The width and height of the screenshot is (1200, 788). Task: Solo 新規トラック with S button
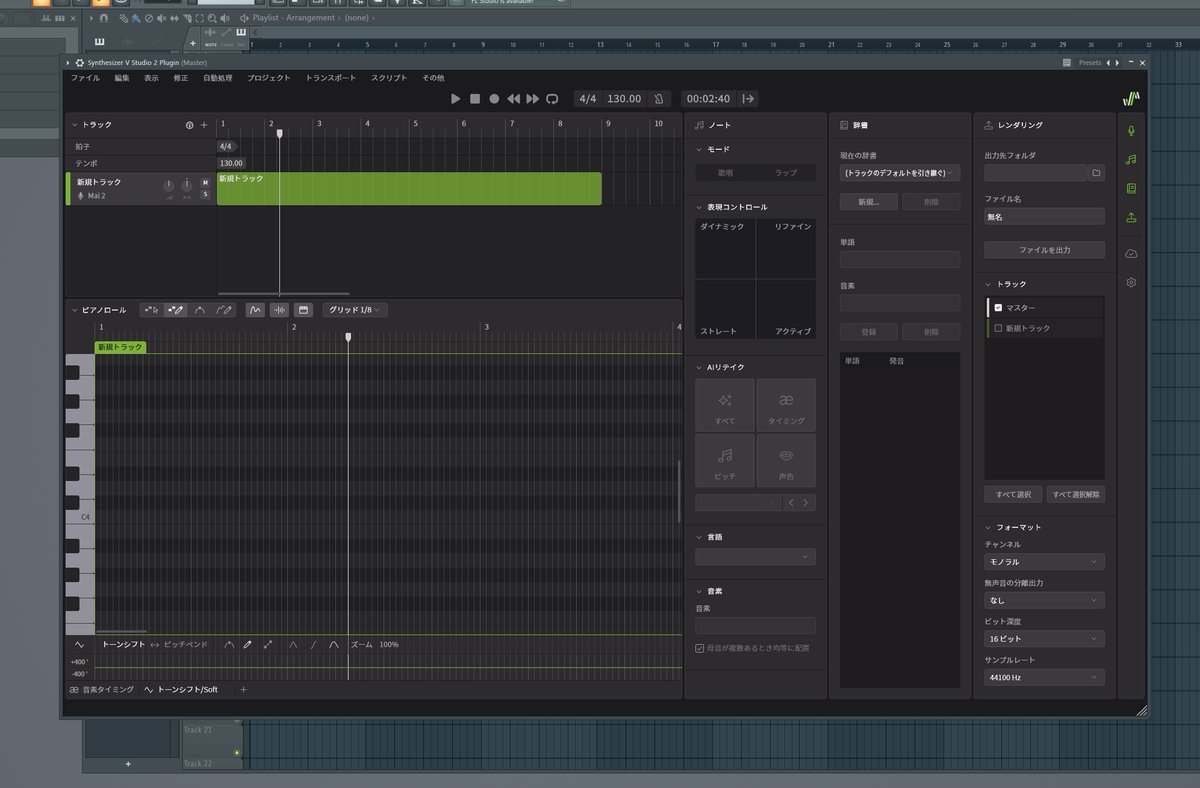205,194
